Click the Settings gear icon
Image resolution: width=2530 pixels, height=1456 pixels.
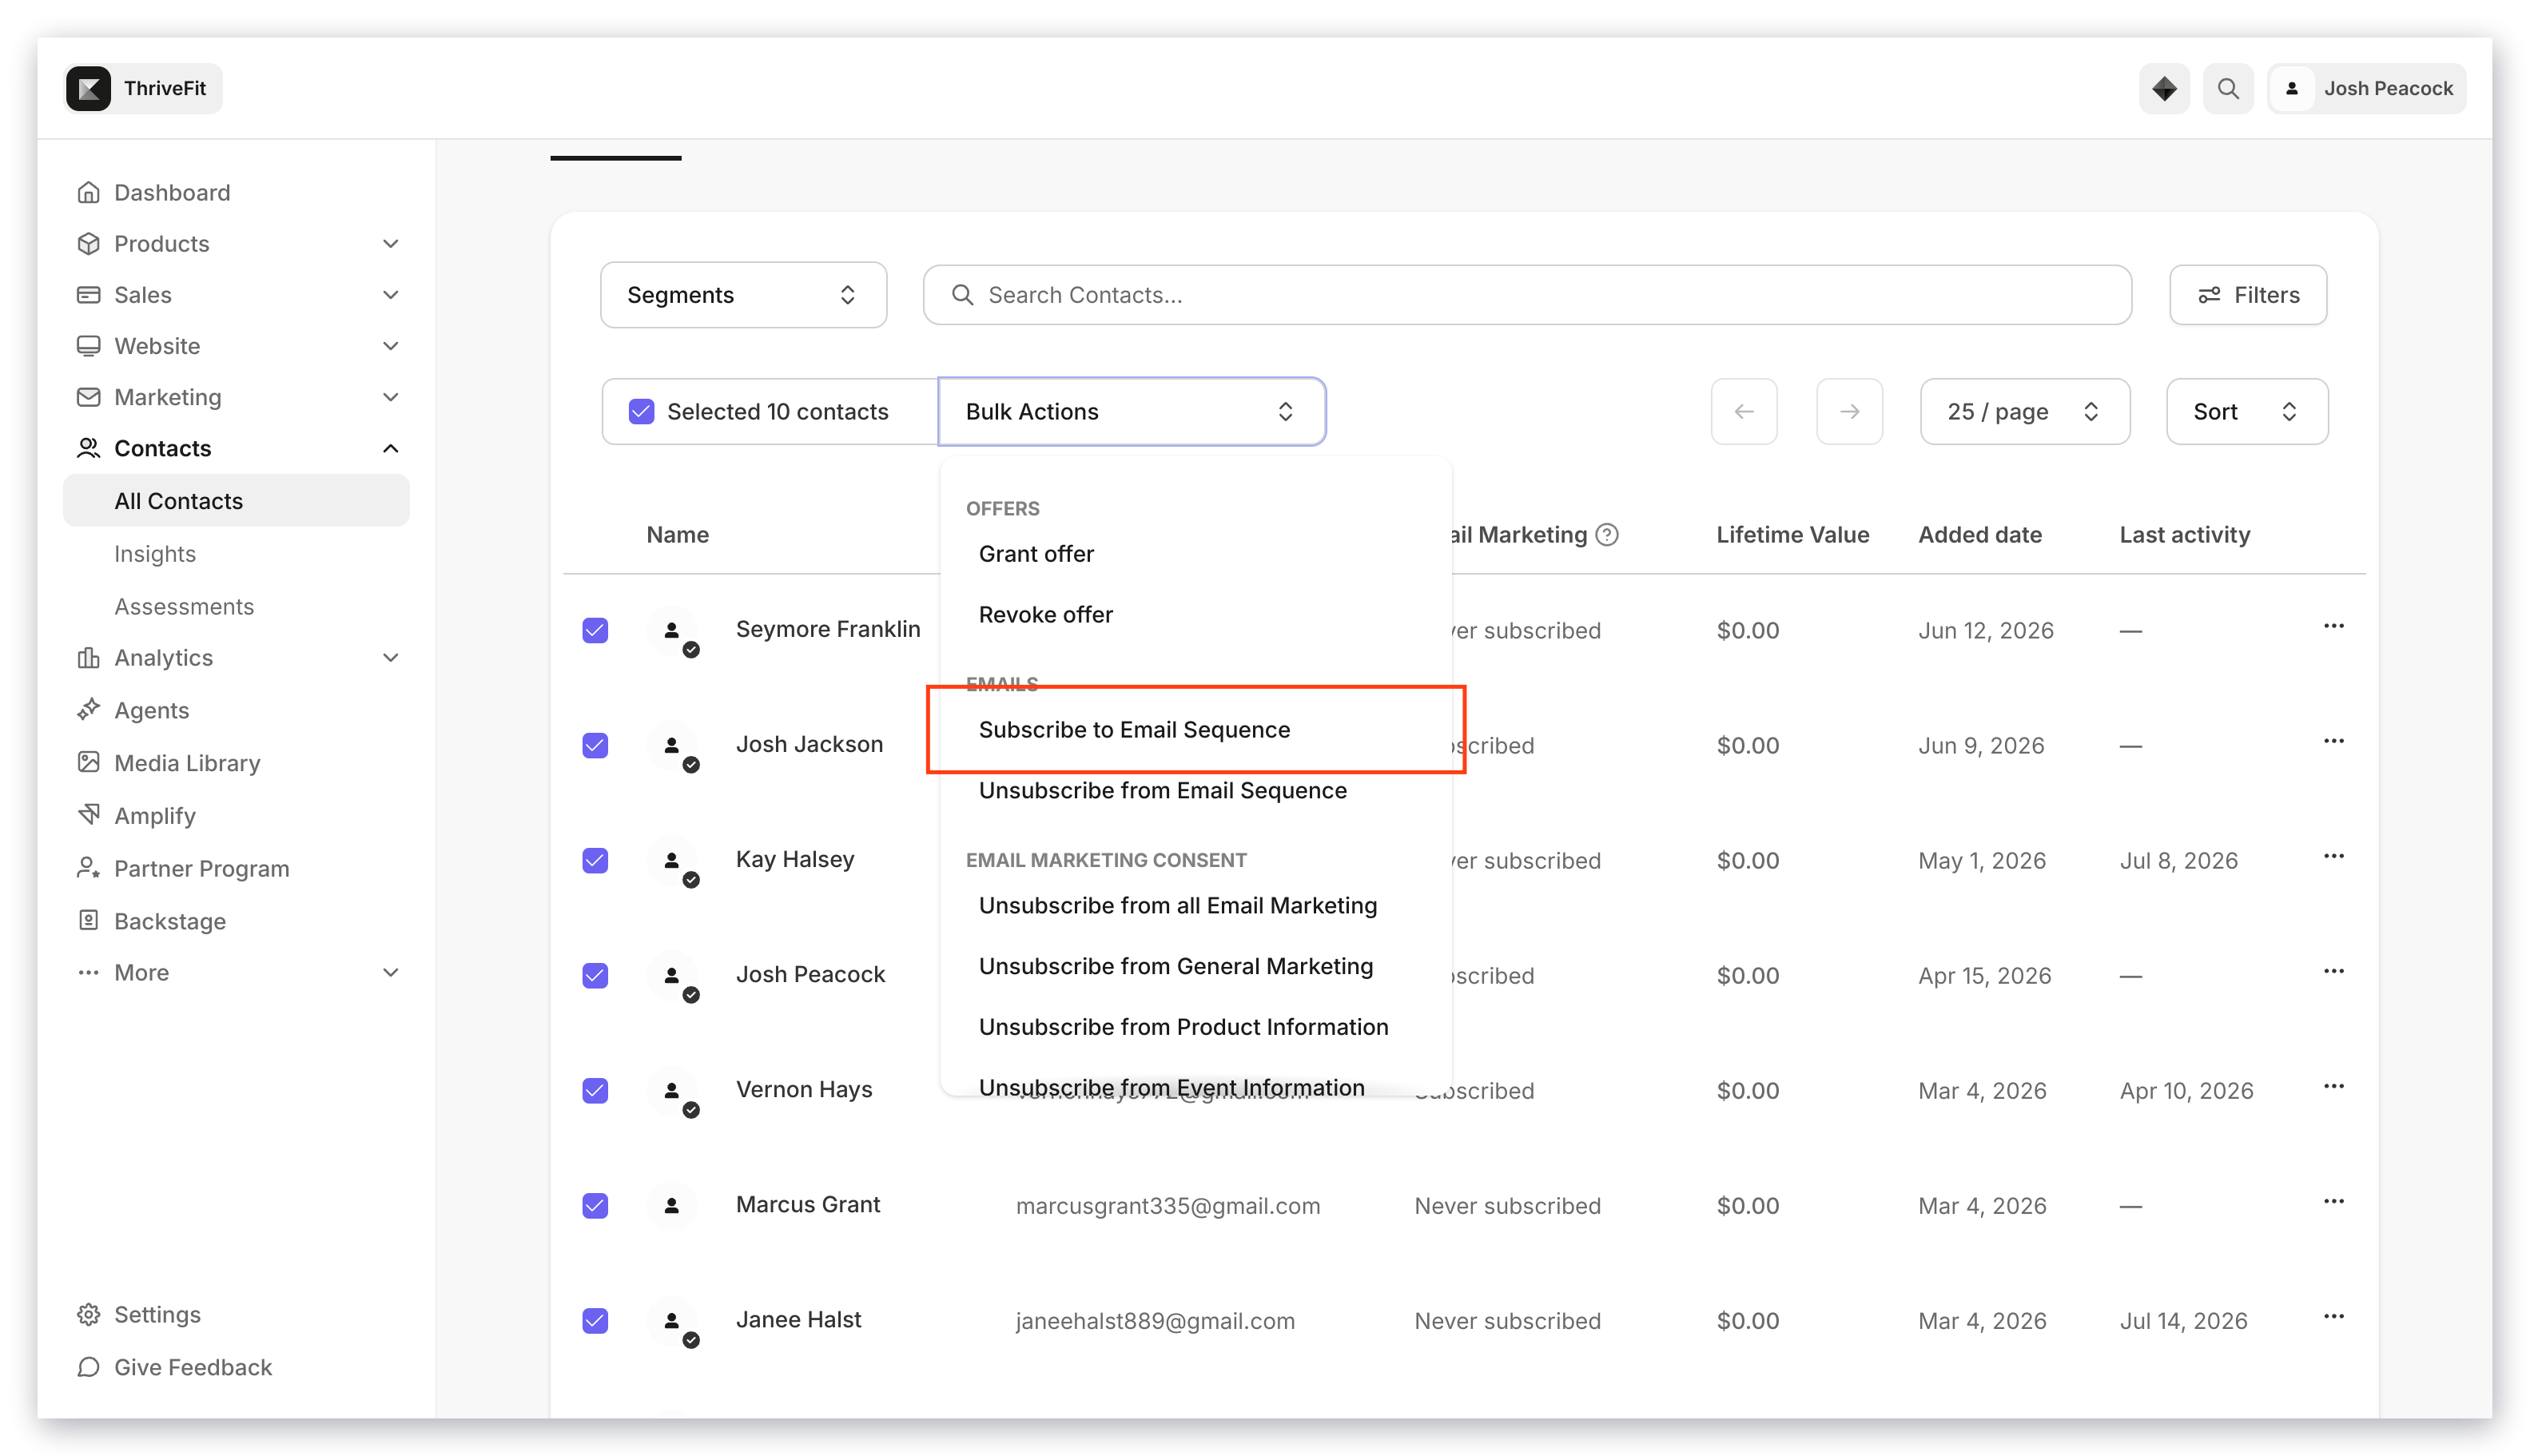89,1314
